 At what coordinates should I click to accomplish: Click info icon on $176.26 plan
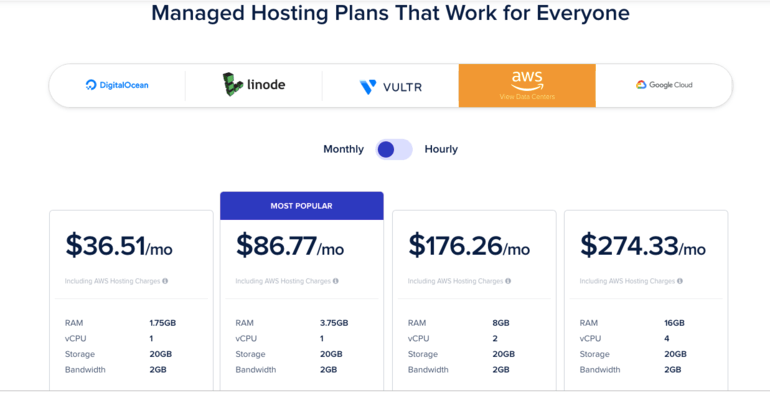(508, 281)
